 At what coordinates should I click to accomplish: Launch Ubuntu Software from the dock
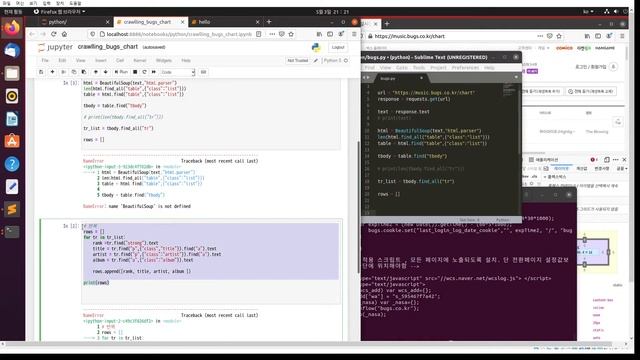[12, 141]
